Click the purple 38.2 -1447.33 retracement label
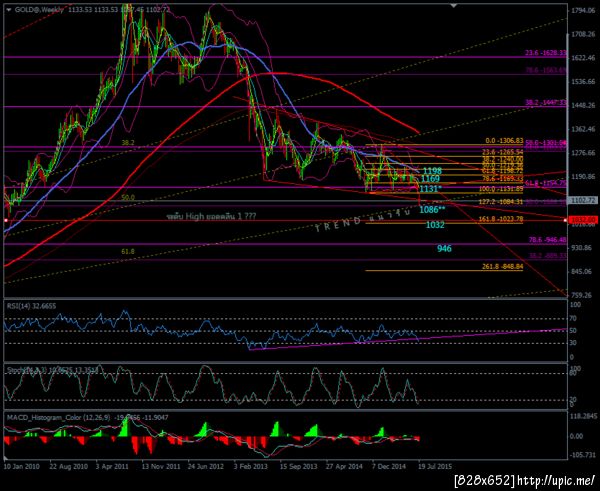Screen dimensions: 600x491 click(546, 103)
